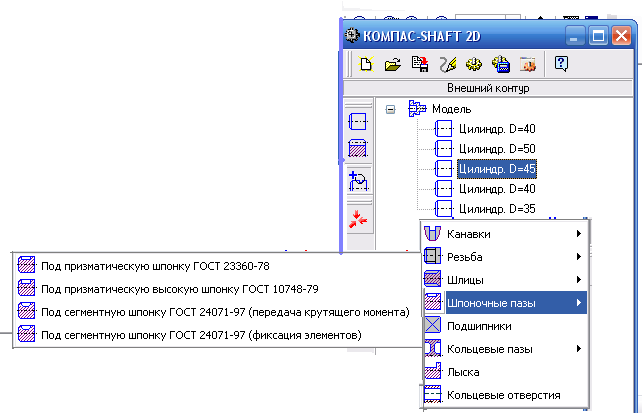Click icon beside ГОСТ 23360-78 entry
This screenshot has width=642, height=413.
point(27,265)
